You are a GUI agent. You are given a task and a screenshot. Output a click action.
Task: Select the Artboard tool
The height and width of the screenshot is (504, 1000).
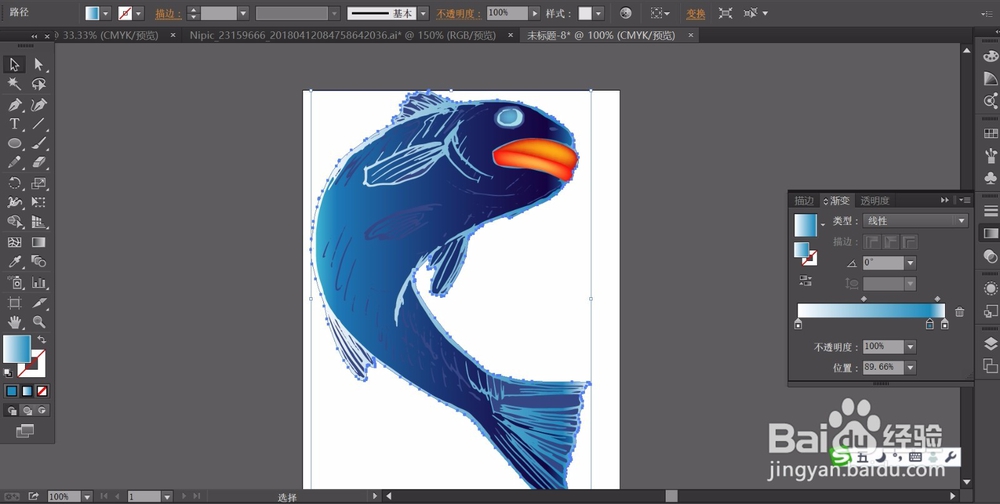click(x=14, y=302)
